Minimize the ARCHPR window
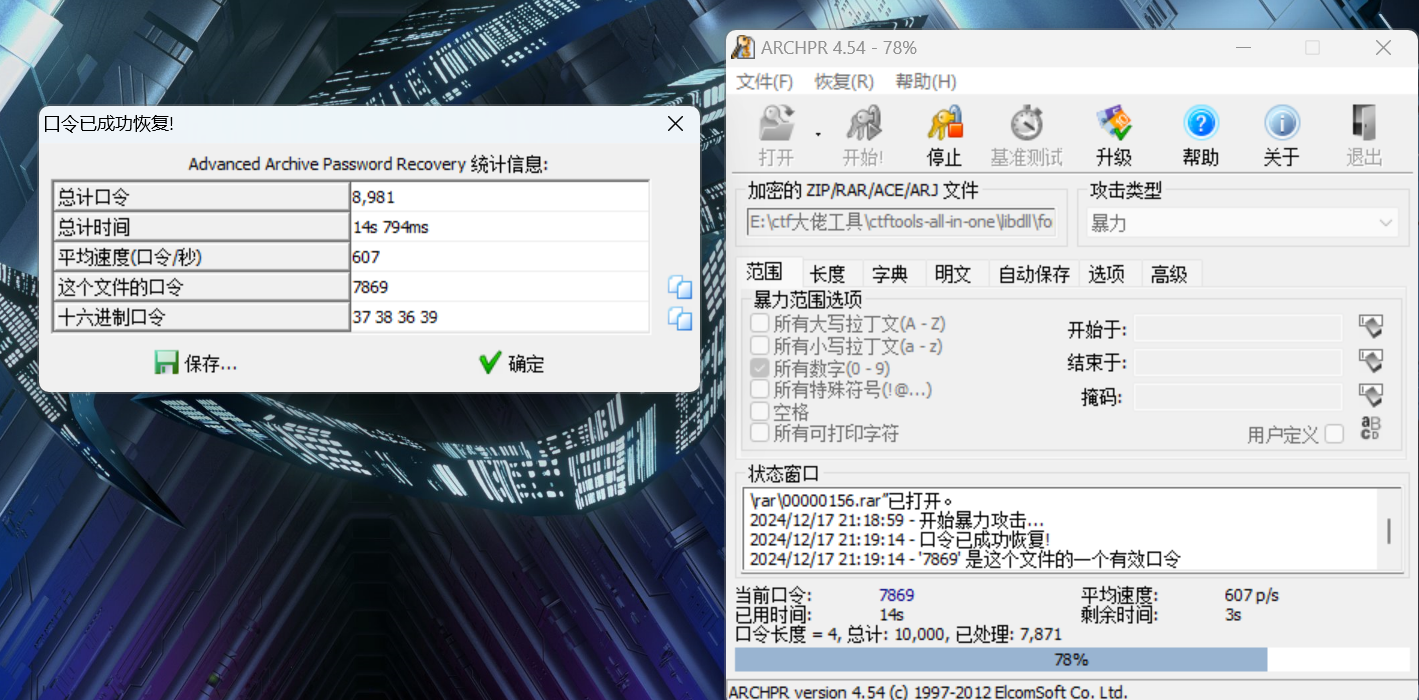Image resolution: width=1419 pixels, height=700 pixels. [1244, 48]
